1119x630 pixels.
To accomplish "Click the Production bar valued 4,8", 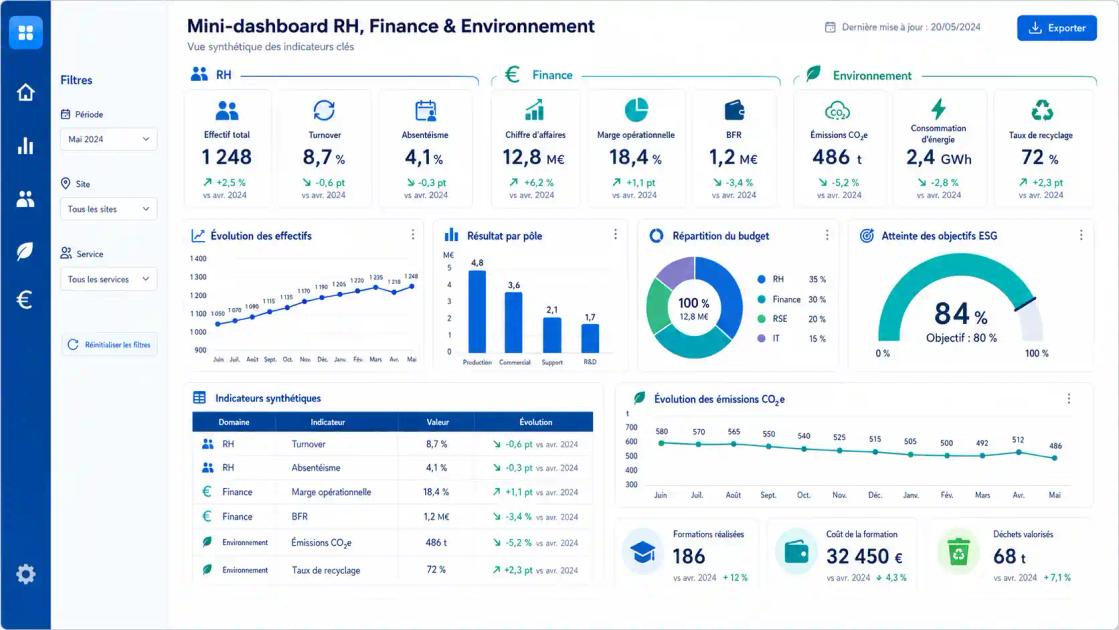I will [x=477, y=312].
